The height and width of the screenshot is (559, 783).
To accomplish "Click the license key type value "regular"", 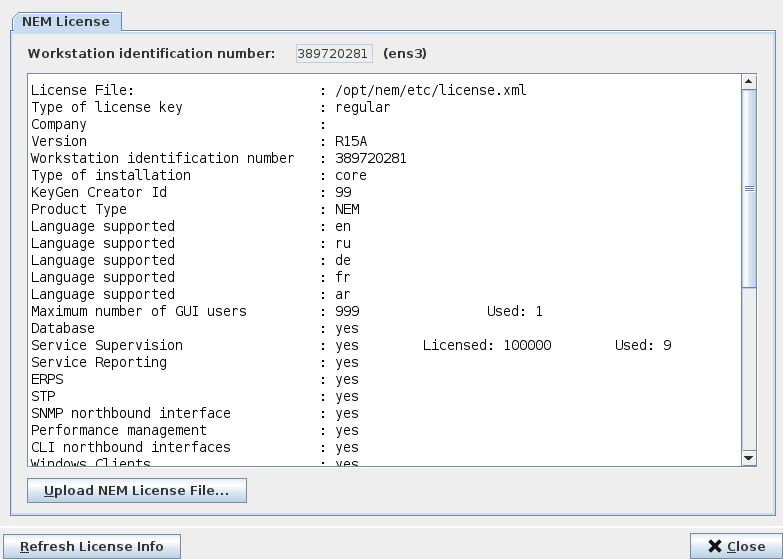I will (x=362, y=108).
